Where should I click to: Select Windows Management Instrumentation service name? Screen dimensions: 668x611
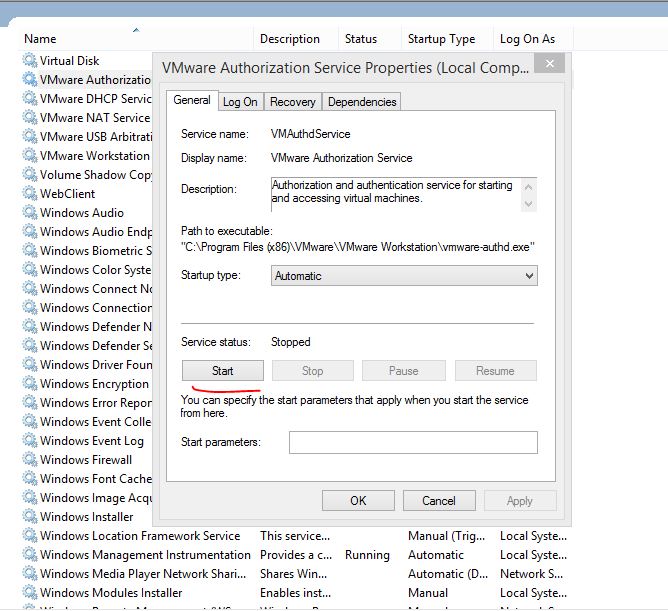(x=145, y=555)
